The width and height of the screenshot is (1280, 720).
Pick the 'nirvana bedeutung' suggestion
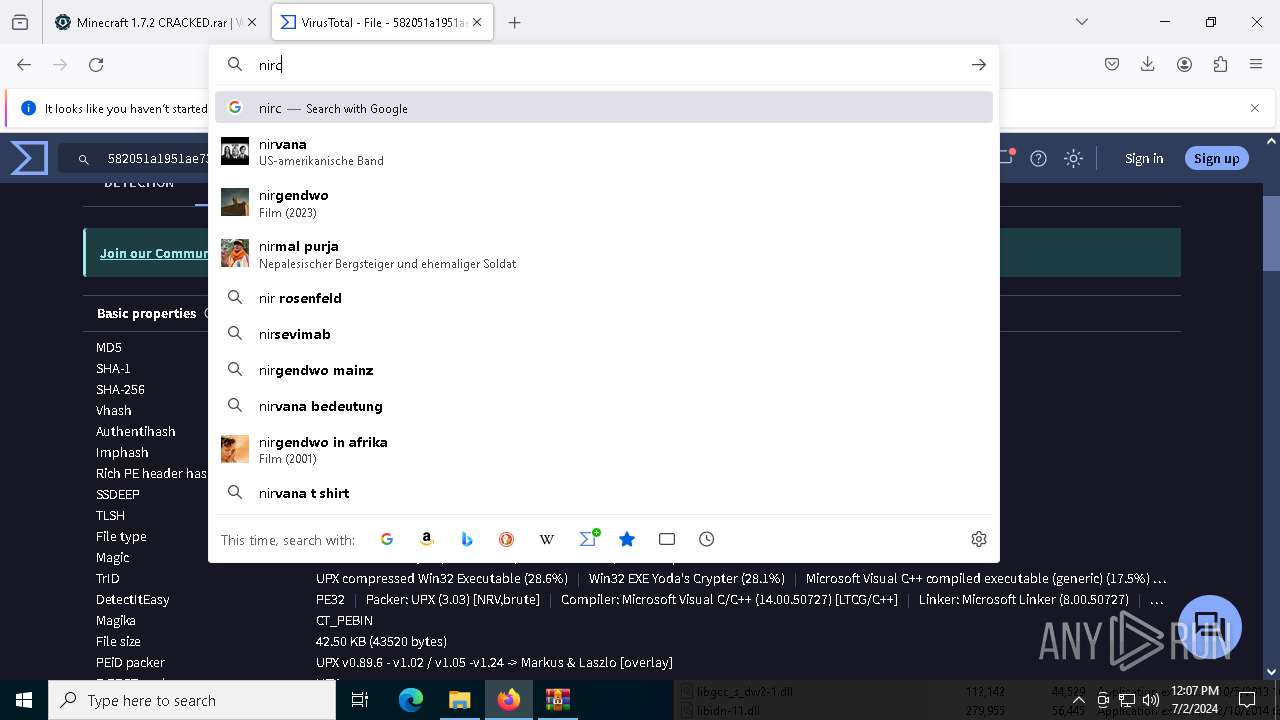click(604, 406)
